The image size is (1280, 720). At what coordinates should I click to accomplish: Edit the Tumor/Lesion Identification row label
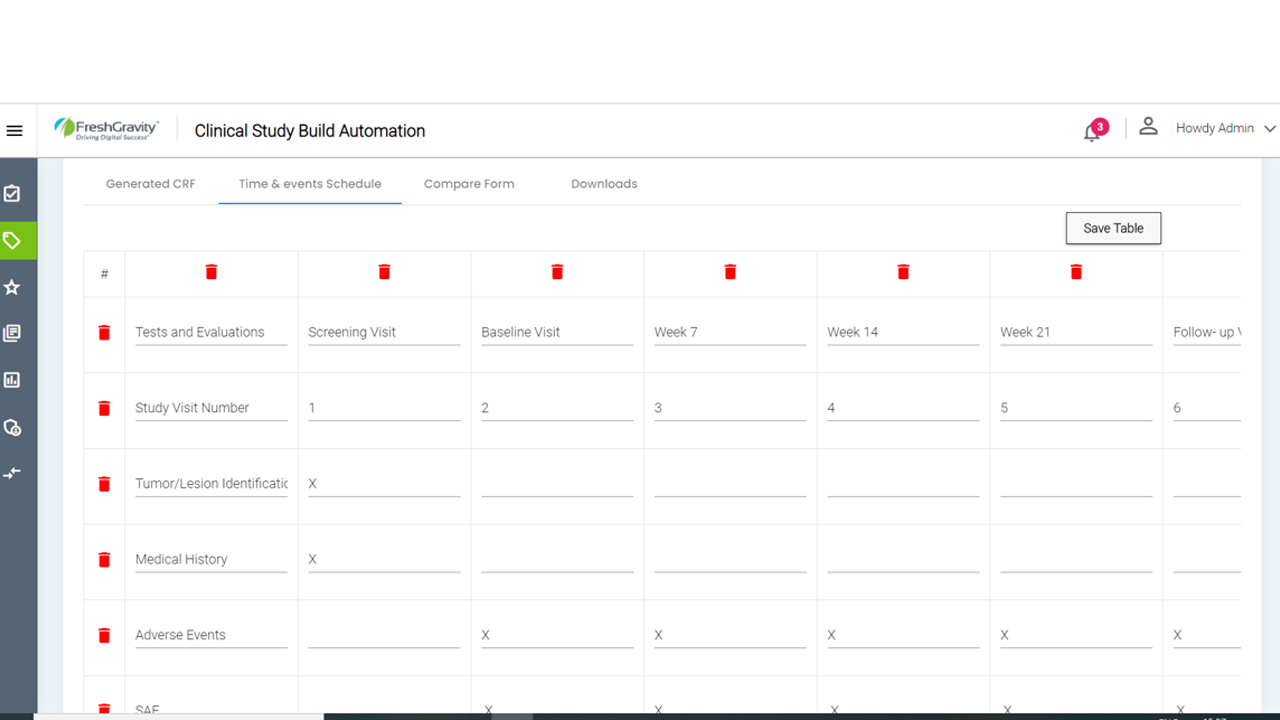coord(211,484)
